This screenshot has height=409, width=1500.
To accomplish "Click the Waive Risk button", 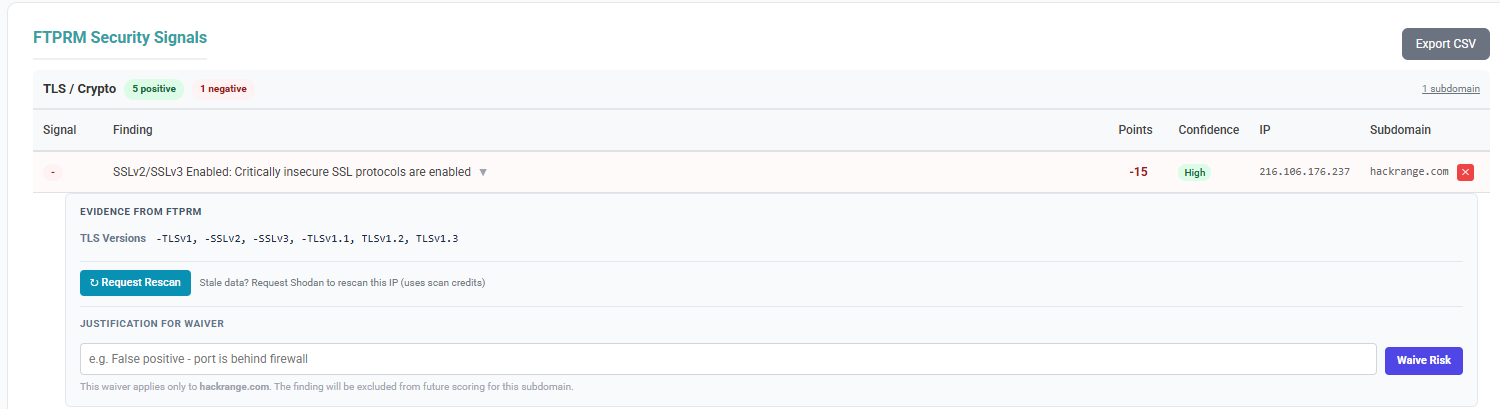I will pos(1423,360).
